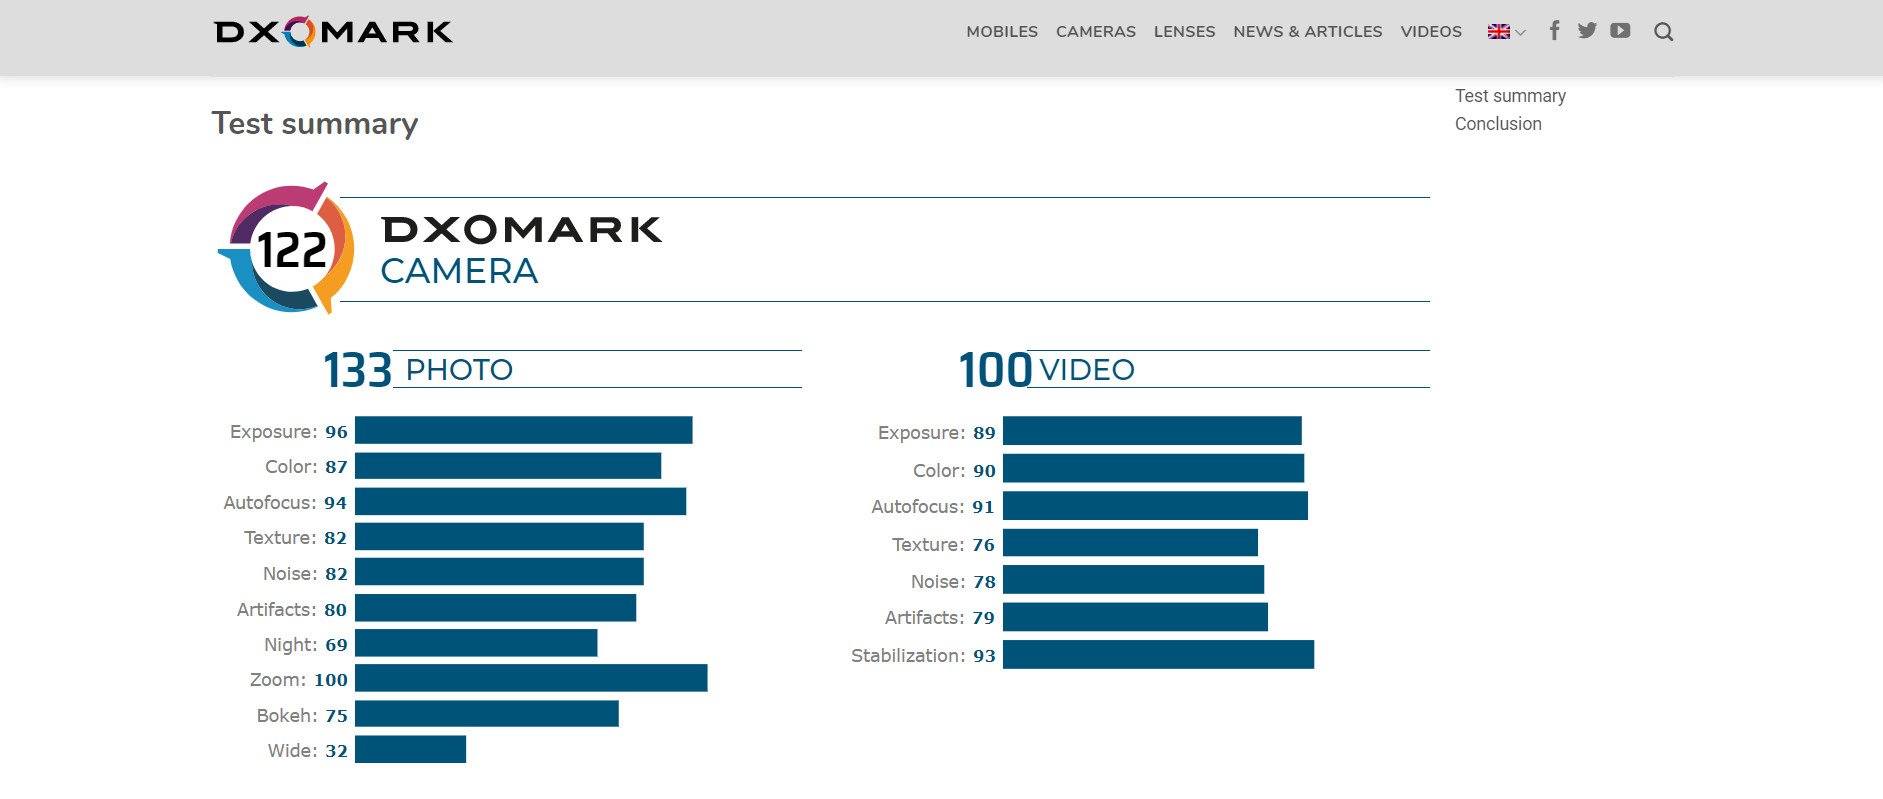Viewport: 1883px width, 799px height.
Task: Click the 133 photo score number
Action: [x=357, y=370]
